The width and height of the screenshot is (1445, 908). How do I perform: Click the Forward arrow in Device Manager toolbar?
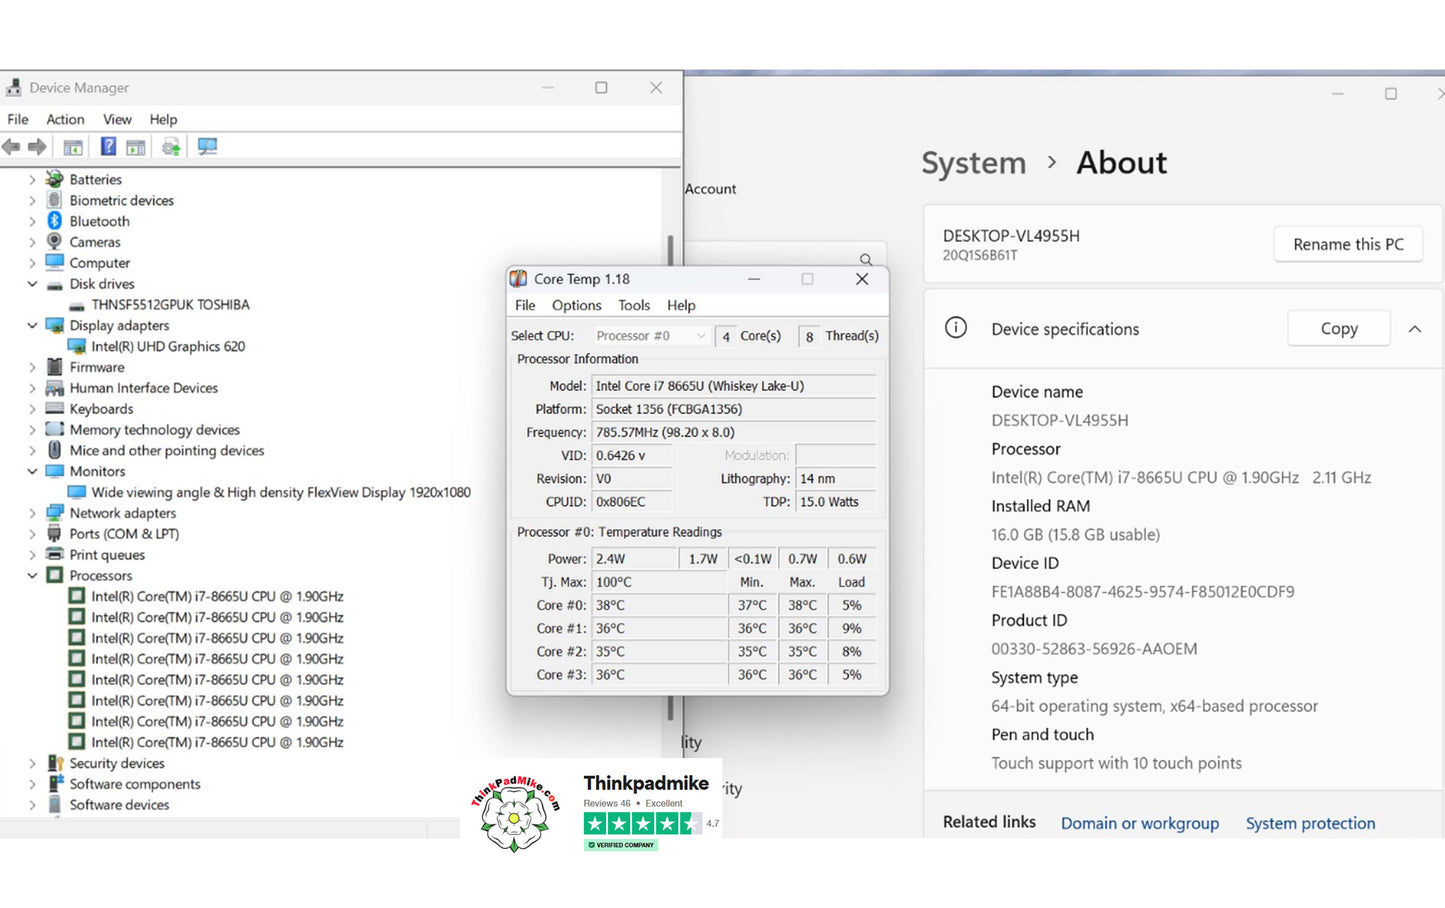tap(37, 147)
